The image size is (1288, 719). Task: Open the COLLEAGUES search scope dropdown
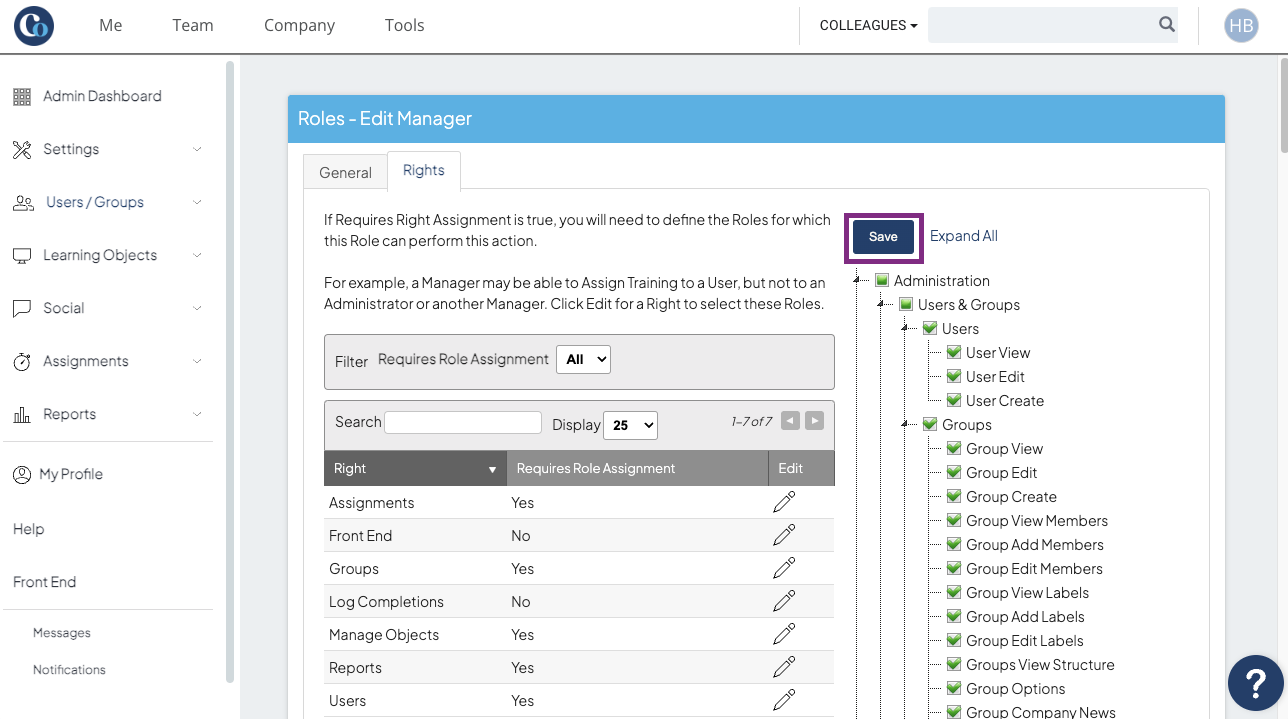pos(868,26)
